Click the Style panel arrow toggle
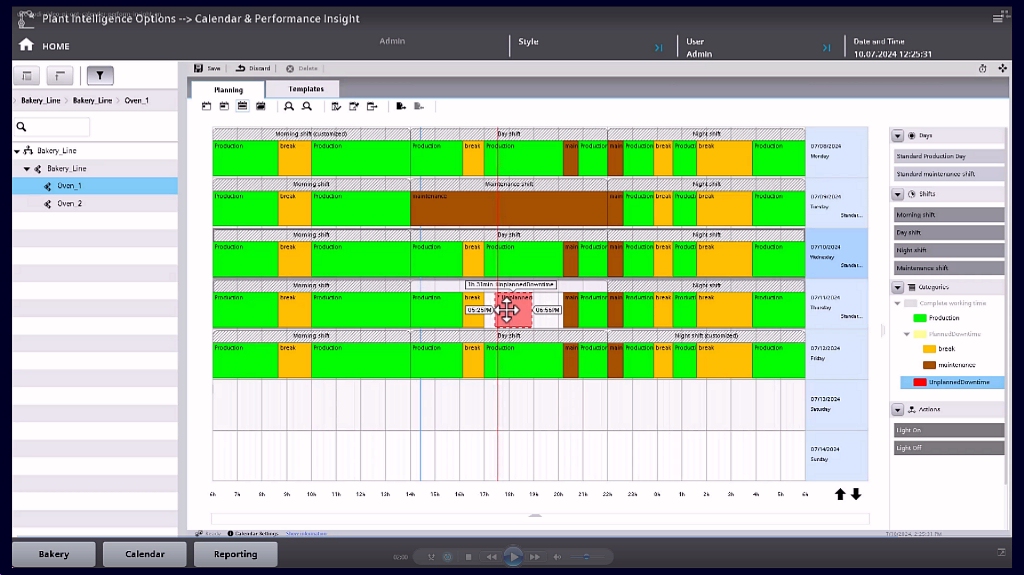 click(x=658, y=48)
